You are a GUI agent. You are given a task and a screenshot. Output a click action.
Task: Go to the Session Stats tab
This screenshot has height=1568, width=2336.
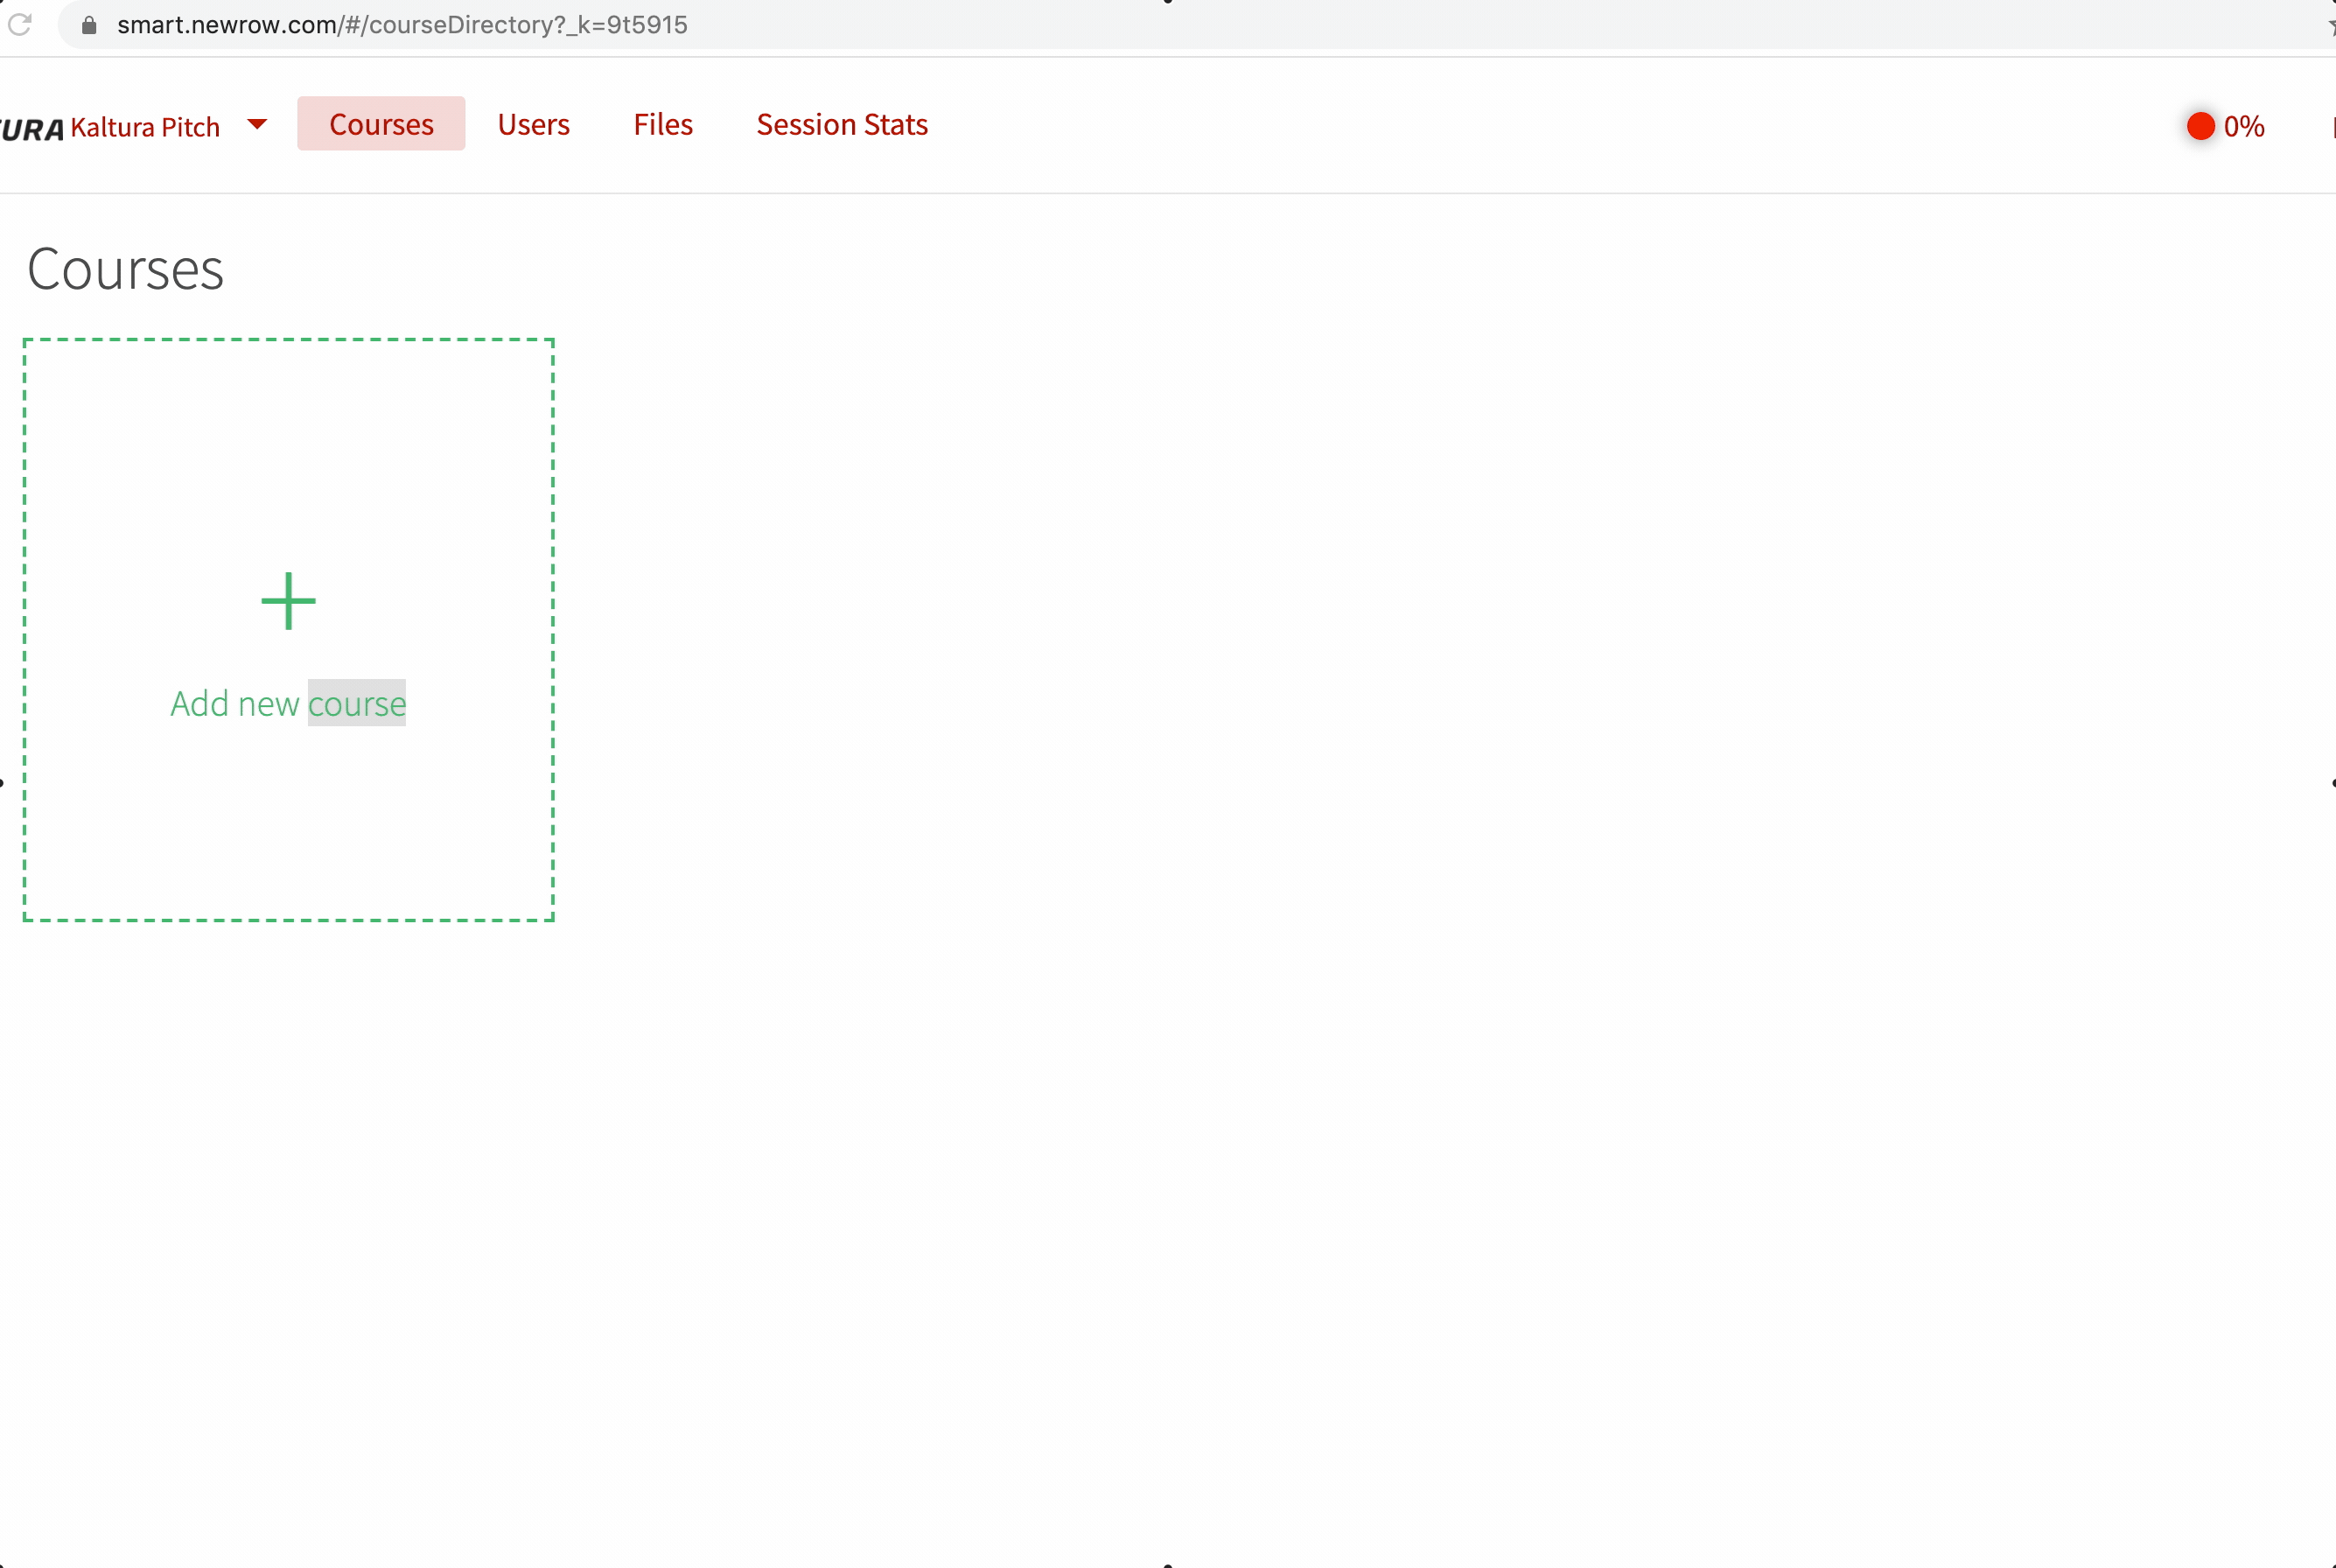click(842, 124)
